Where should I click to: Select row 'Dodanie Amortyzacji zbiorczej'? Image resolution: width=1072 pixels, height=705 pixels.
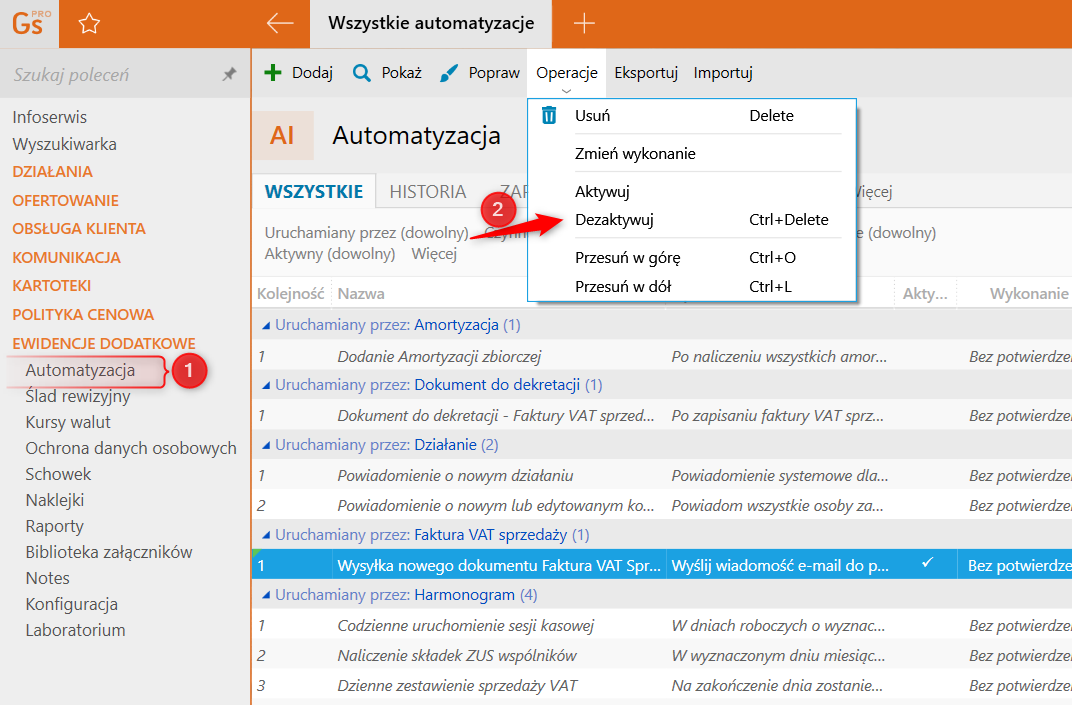(662, 356)
